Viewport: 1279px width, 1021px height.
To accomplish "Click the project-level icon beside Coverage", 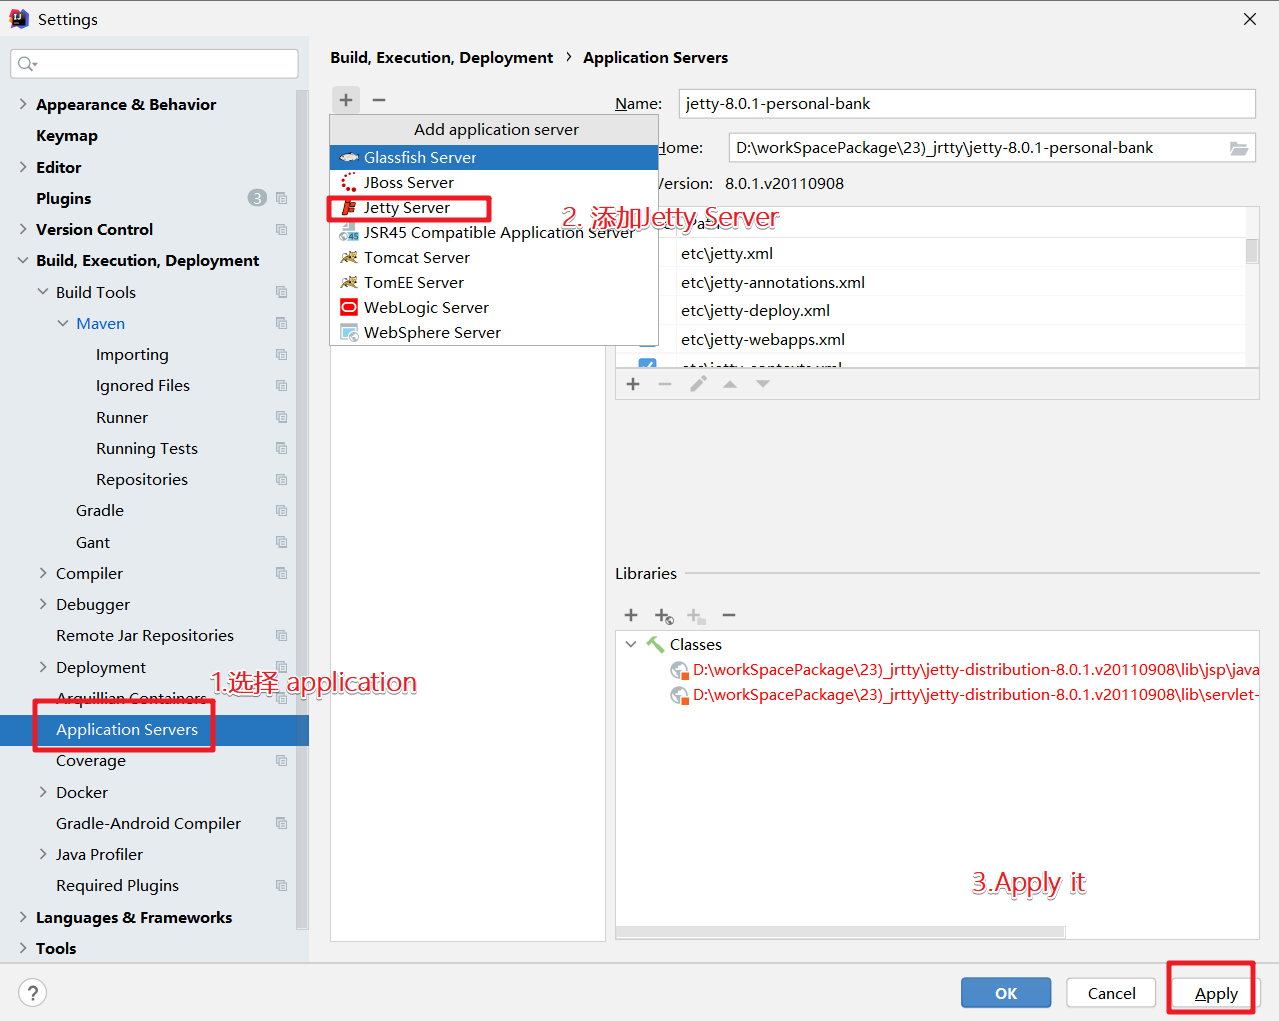I will (281, 760).
